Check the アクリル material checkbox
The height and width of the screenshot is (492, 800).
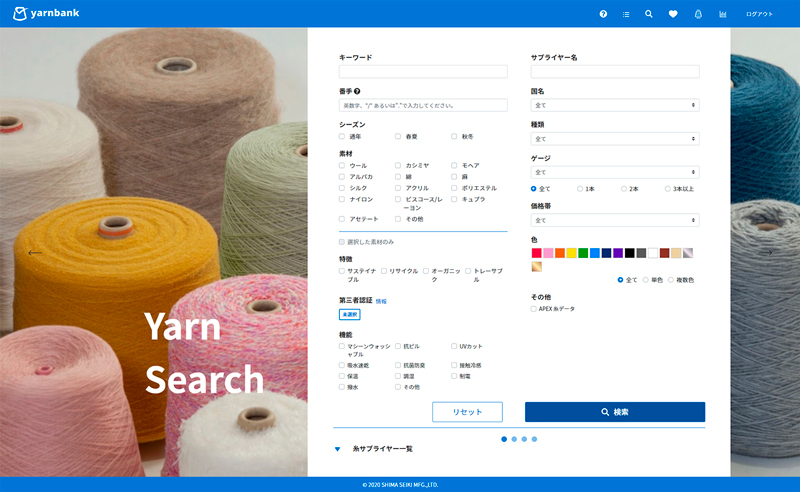tap(398, 188)
